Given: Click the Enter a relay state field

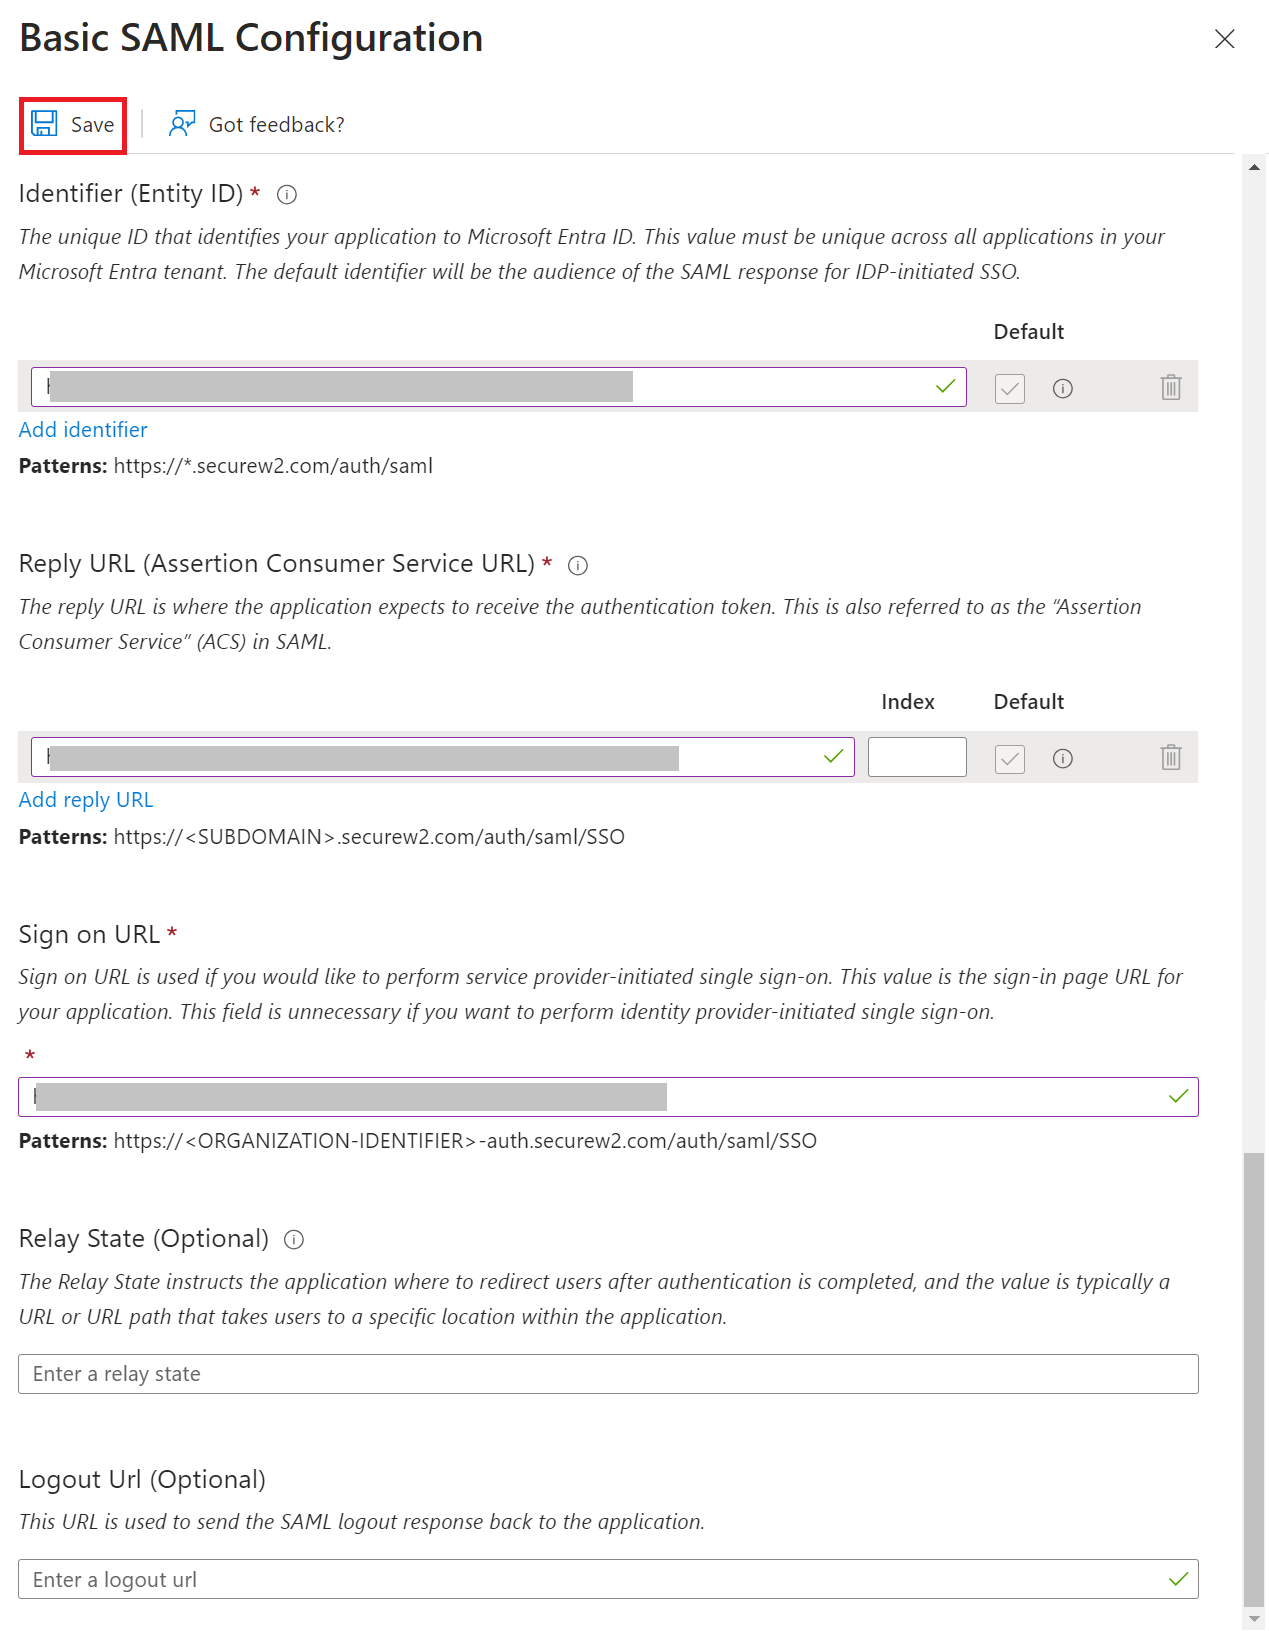Looking at the screenshot, I should [608, 1374].
